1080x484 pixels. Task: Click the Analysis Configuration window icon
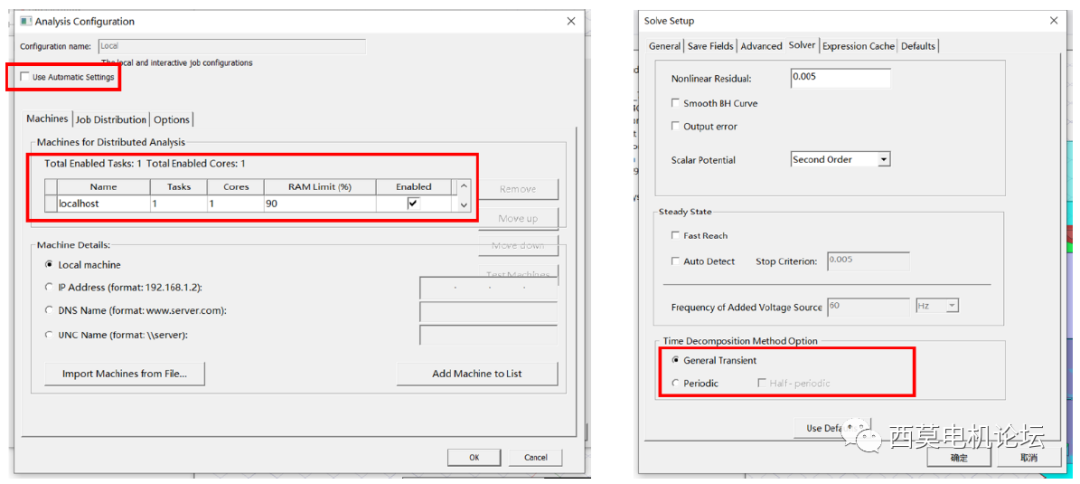(x=26, y=21)
